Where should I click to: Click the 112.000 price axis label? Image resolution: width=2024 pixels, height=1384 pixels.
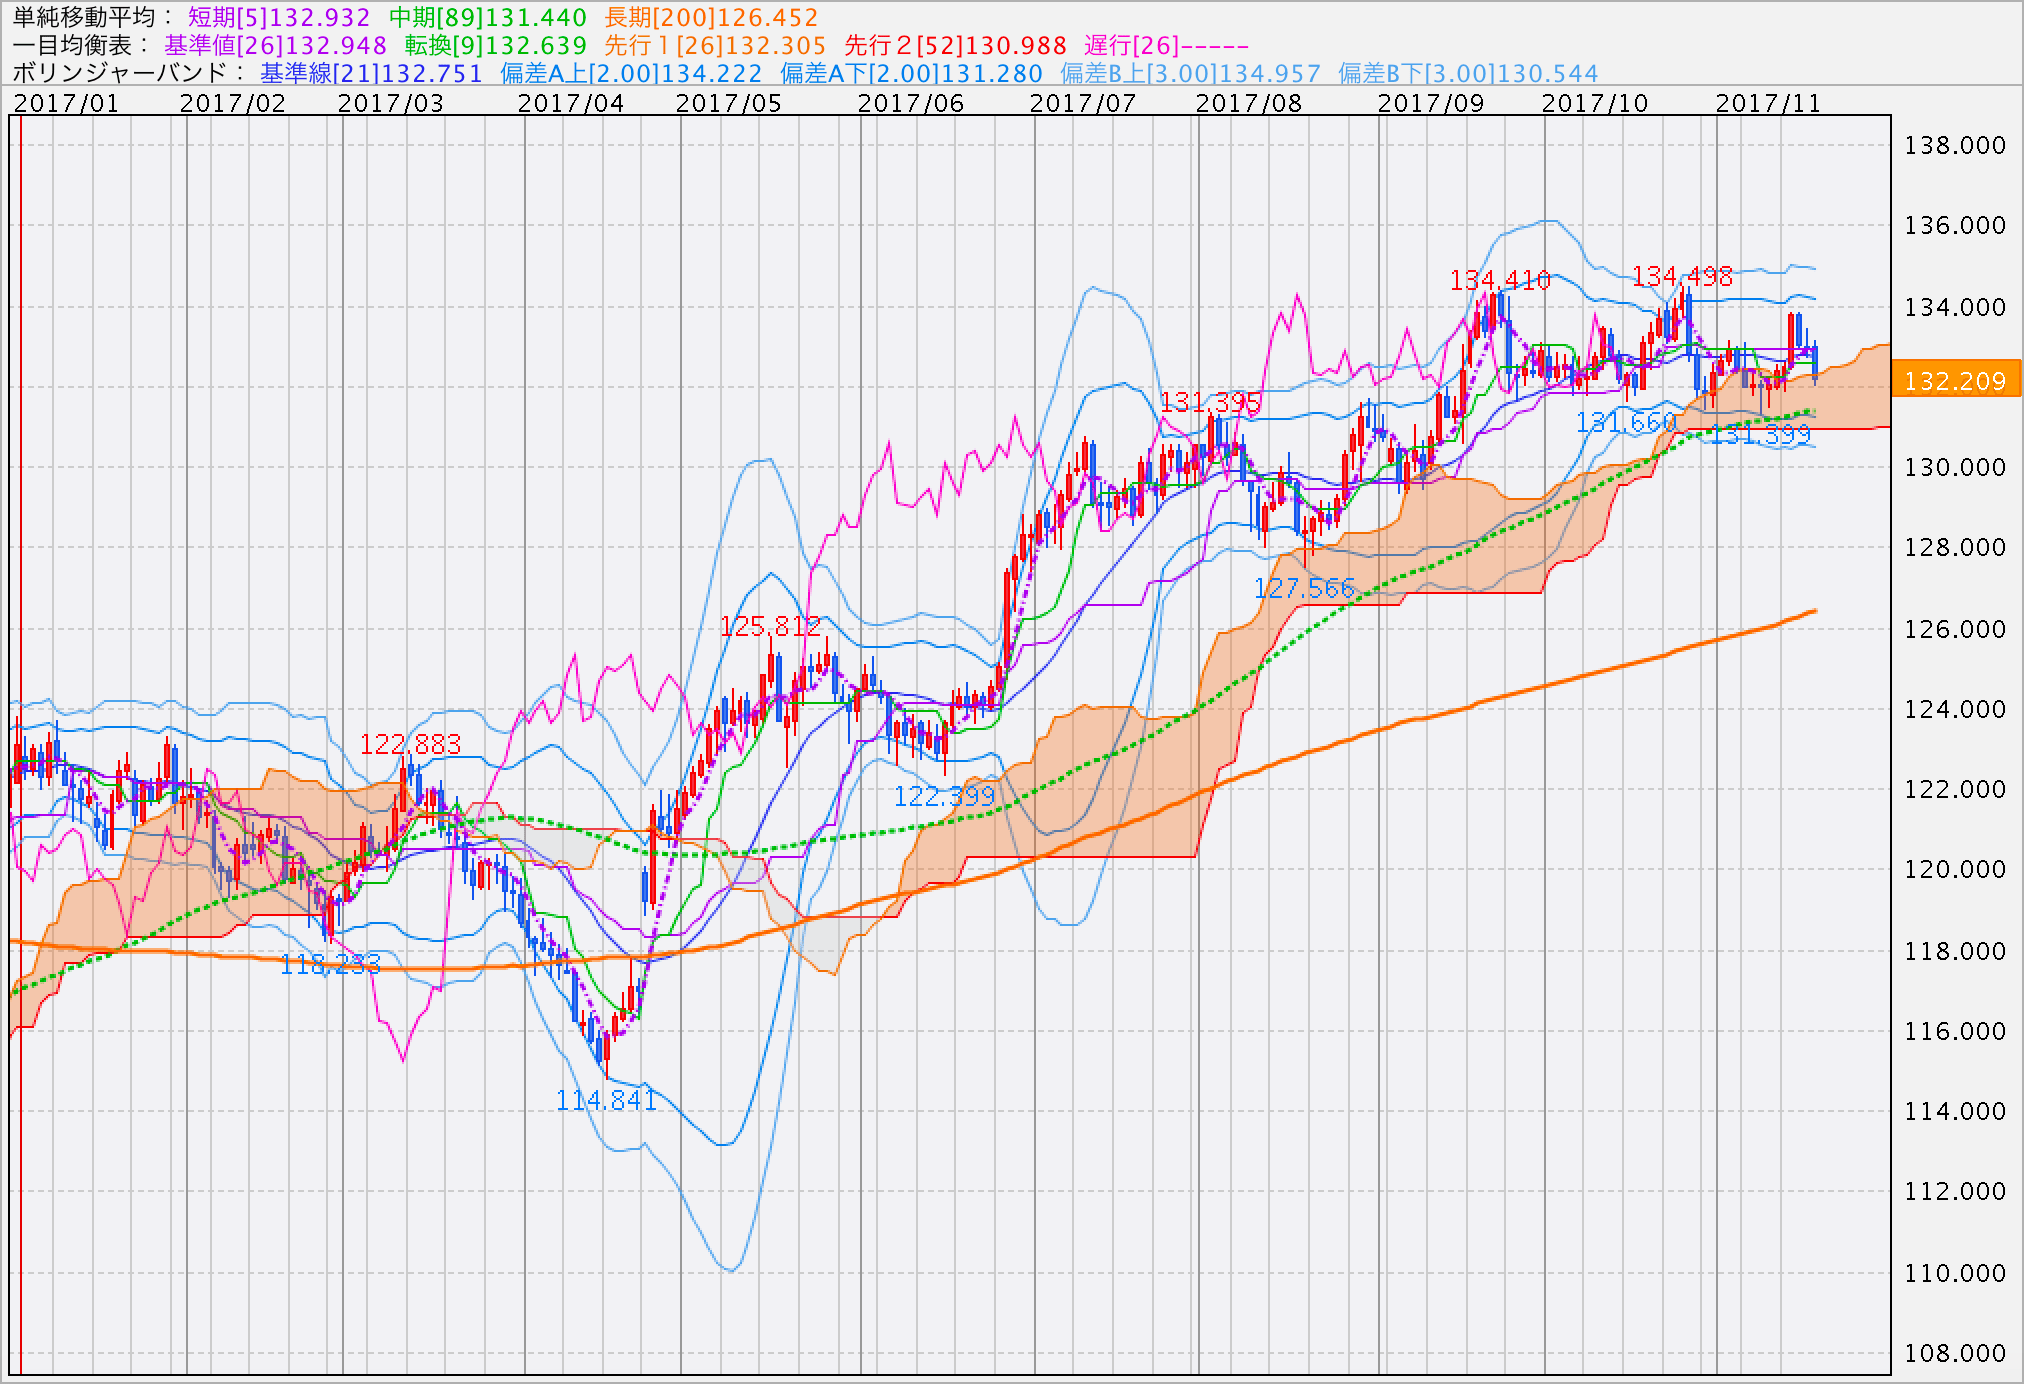[1955, 1191]
